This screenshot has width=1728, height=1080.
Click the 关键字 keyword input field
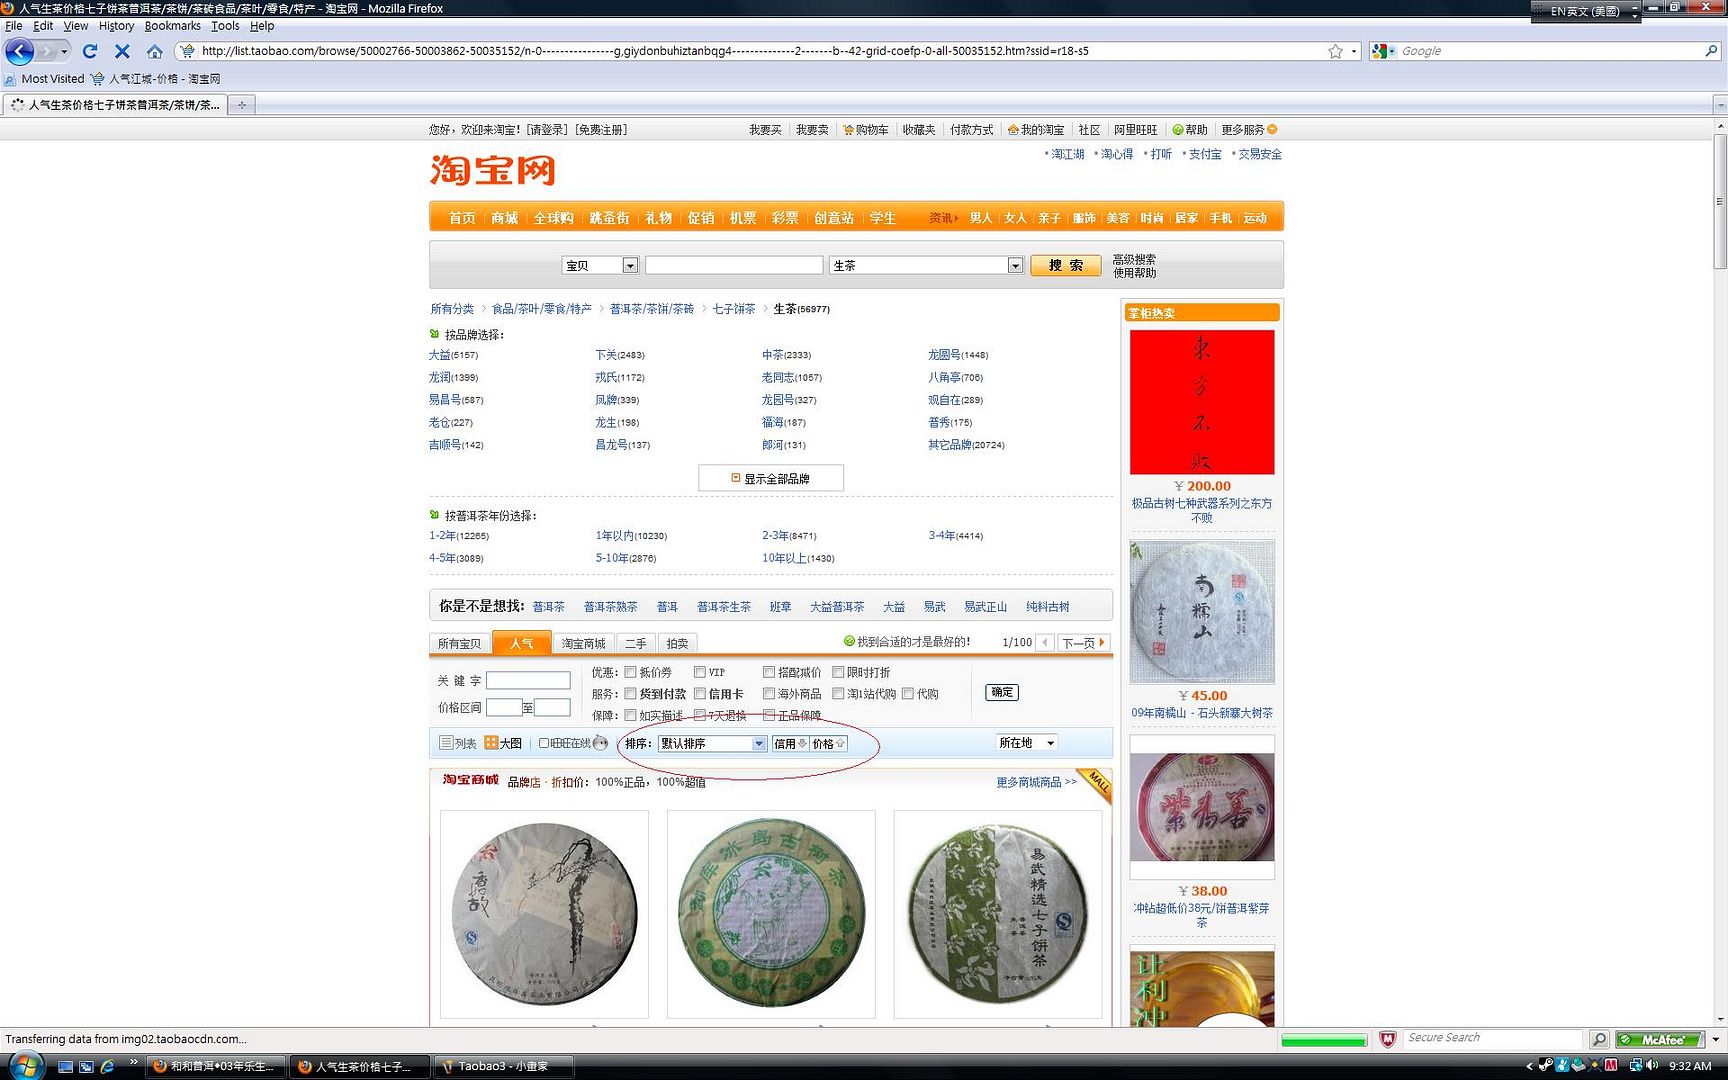(528, 680)
